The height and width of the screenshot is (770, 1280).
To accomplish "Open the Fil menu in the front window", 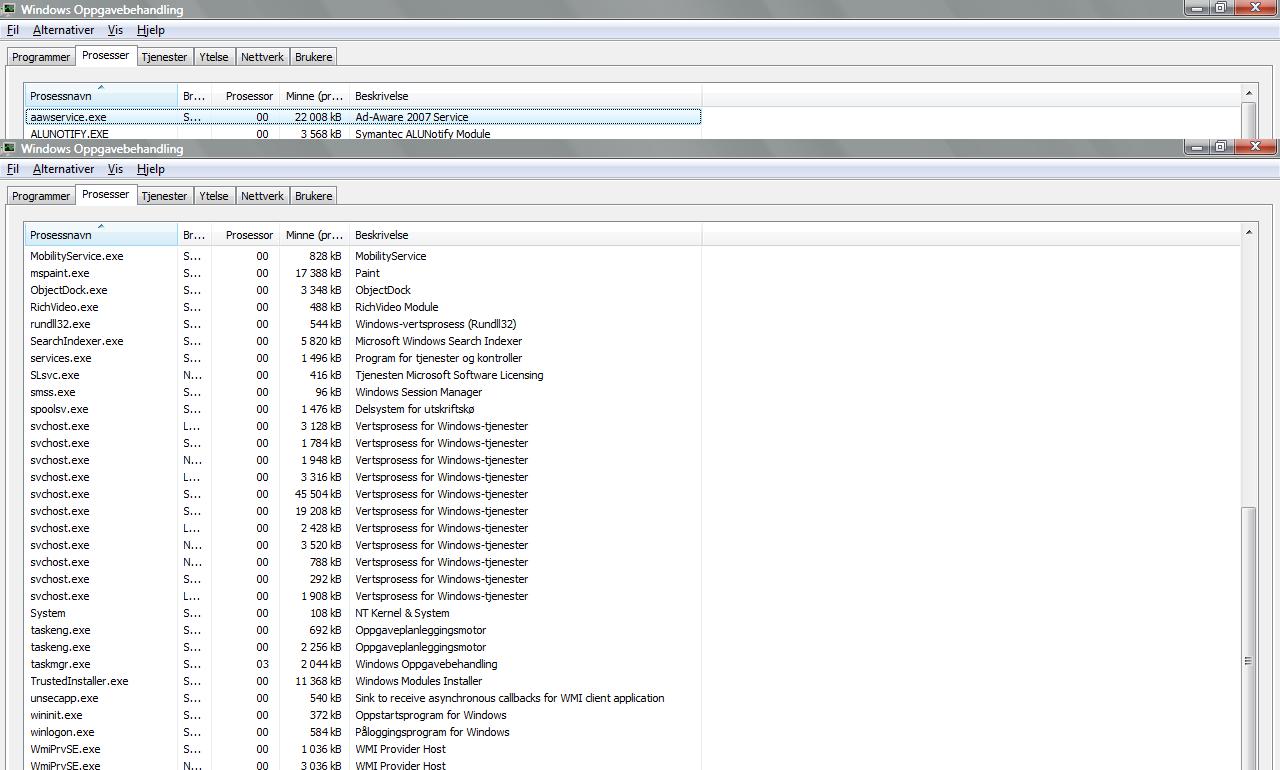I will click(x=13, y=169).
